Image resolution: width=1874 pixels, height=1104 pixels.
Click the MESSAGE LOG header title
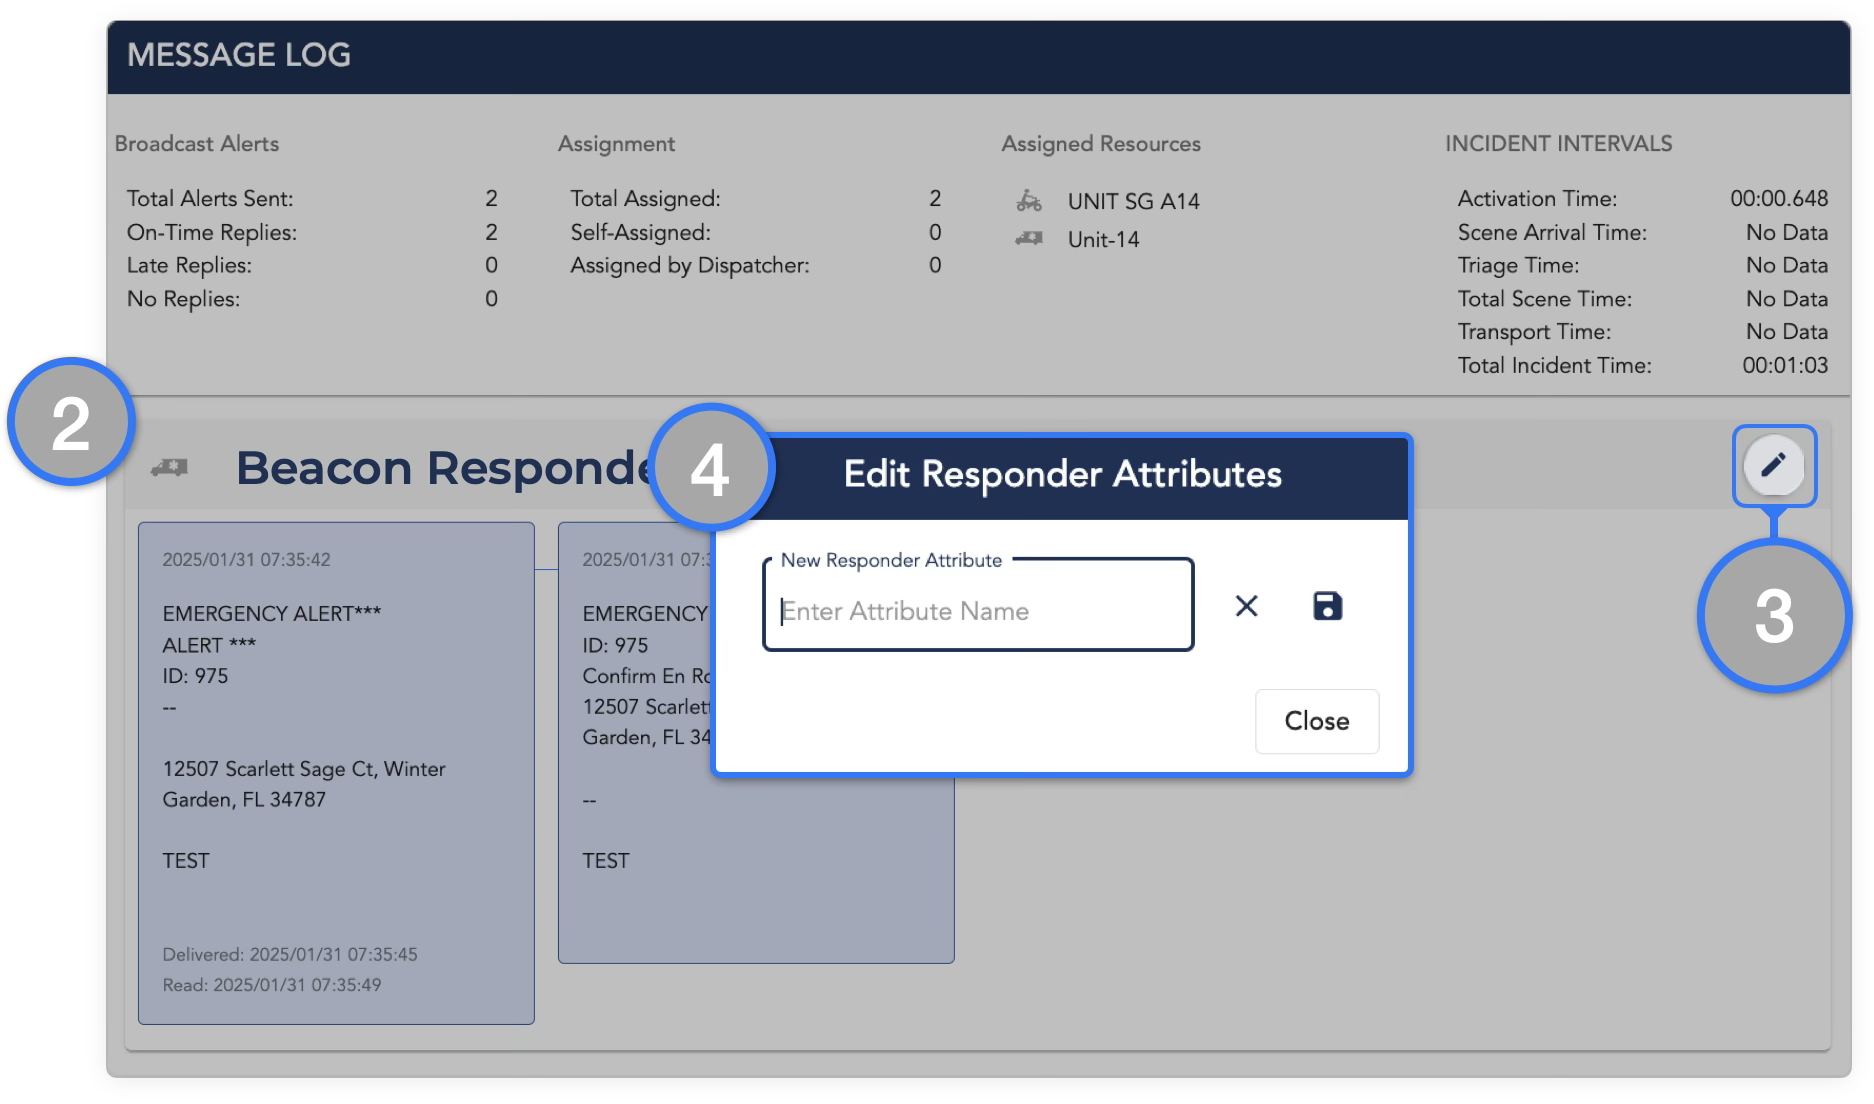pyautogui.click(x=239, y=55)
